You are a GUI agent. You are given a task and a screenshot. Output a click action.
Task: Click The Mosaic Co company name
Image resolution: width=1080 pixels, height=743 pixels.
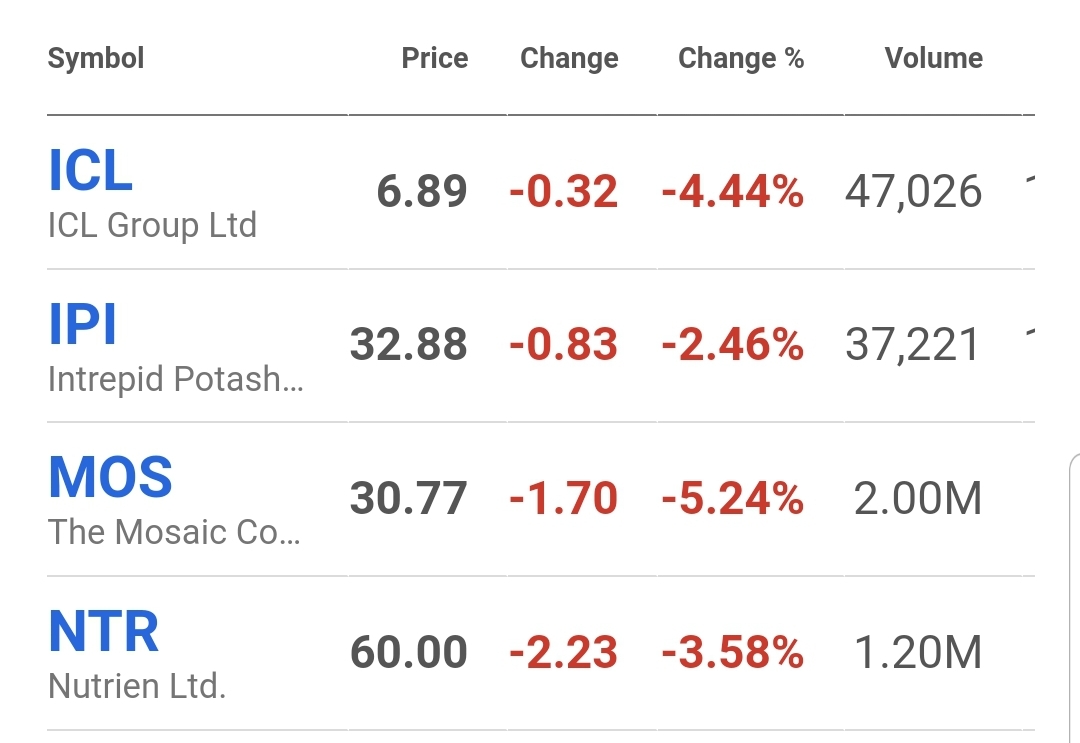tap(174, 532)
